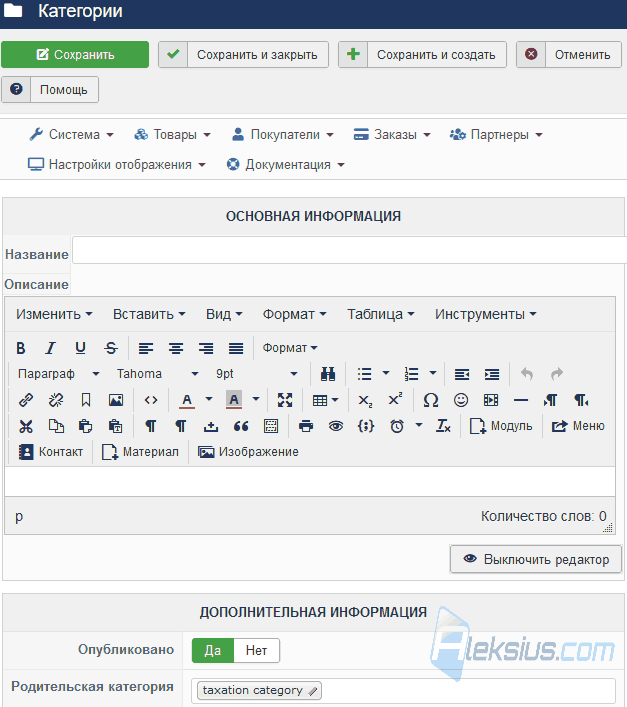The height and width of the screenshot is (707, 627).
Task: Toggle strikethrough formatting
Action: (x=111, y=348)
